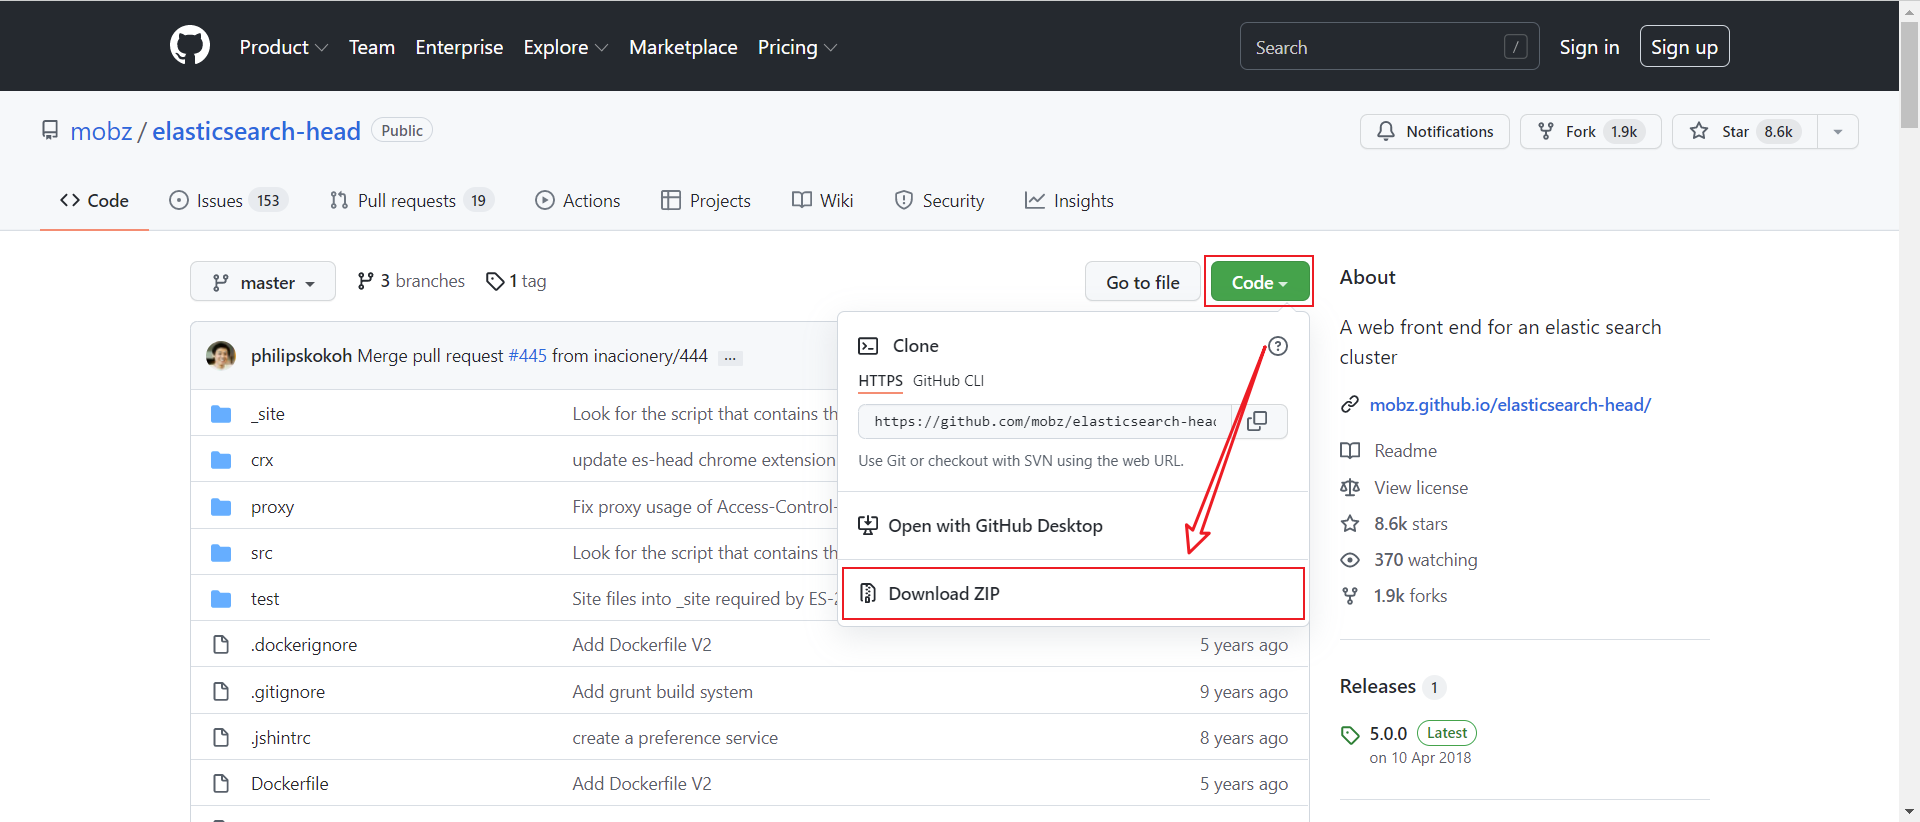Select the Code tab

tap(94, 201)
